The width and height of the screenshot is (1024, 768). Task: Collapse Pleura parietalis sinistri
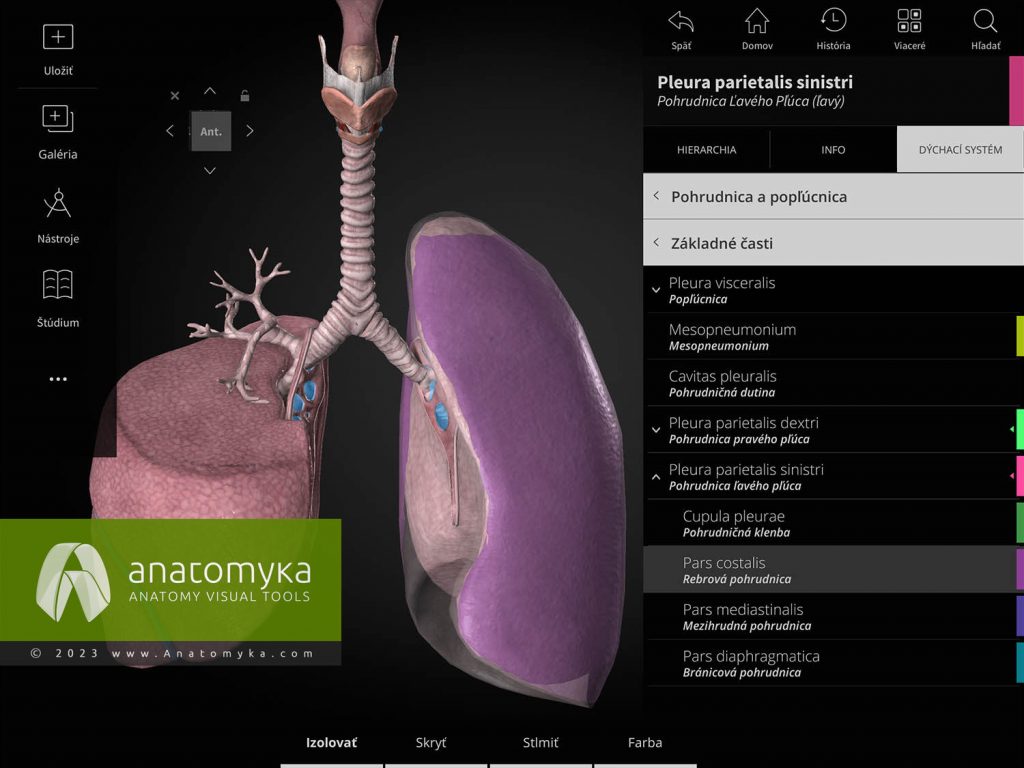[x=657, y=475]
